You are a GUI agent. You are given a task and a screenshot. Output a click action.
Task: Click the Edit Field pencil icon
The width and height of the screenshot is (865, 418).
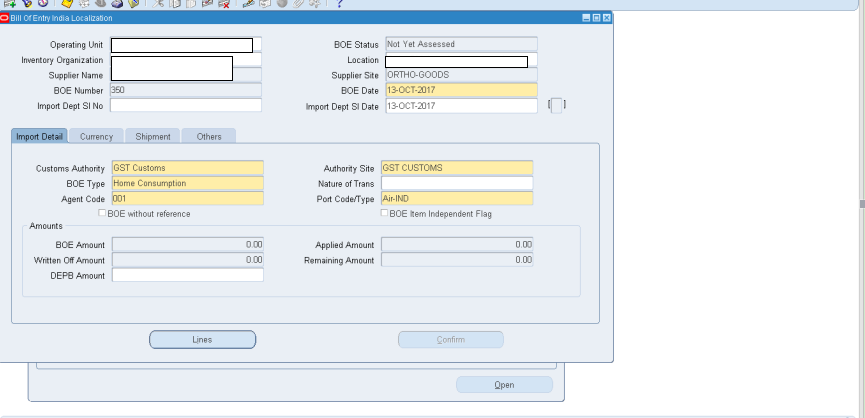pyautogui.click(x=248, y=3)
